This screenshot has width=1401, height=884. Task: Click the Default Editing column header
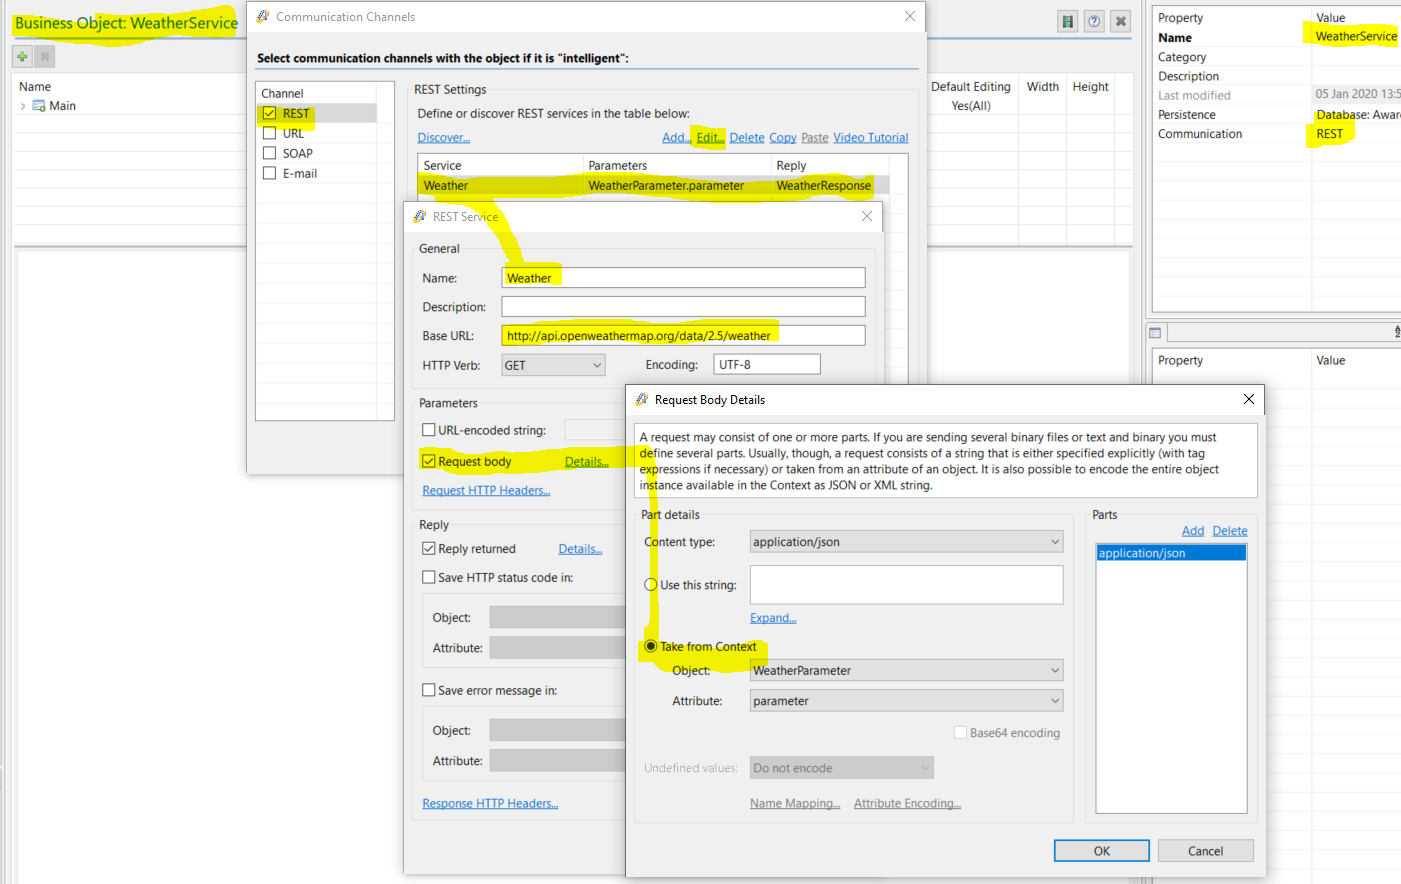971,87
